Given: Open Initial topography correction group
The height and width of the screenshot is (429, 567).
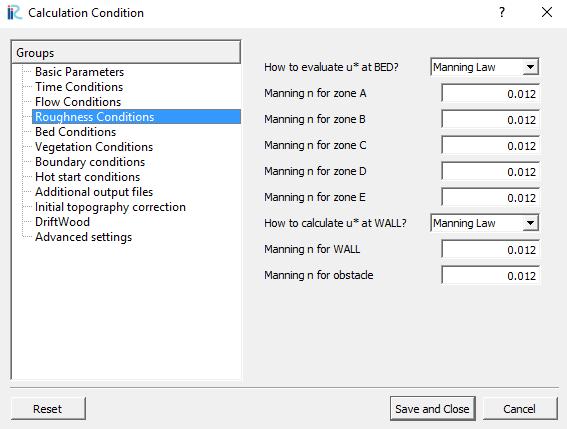Looking at the screenshot, I should [x=110, y=207].
